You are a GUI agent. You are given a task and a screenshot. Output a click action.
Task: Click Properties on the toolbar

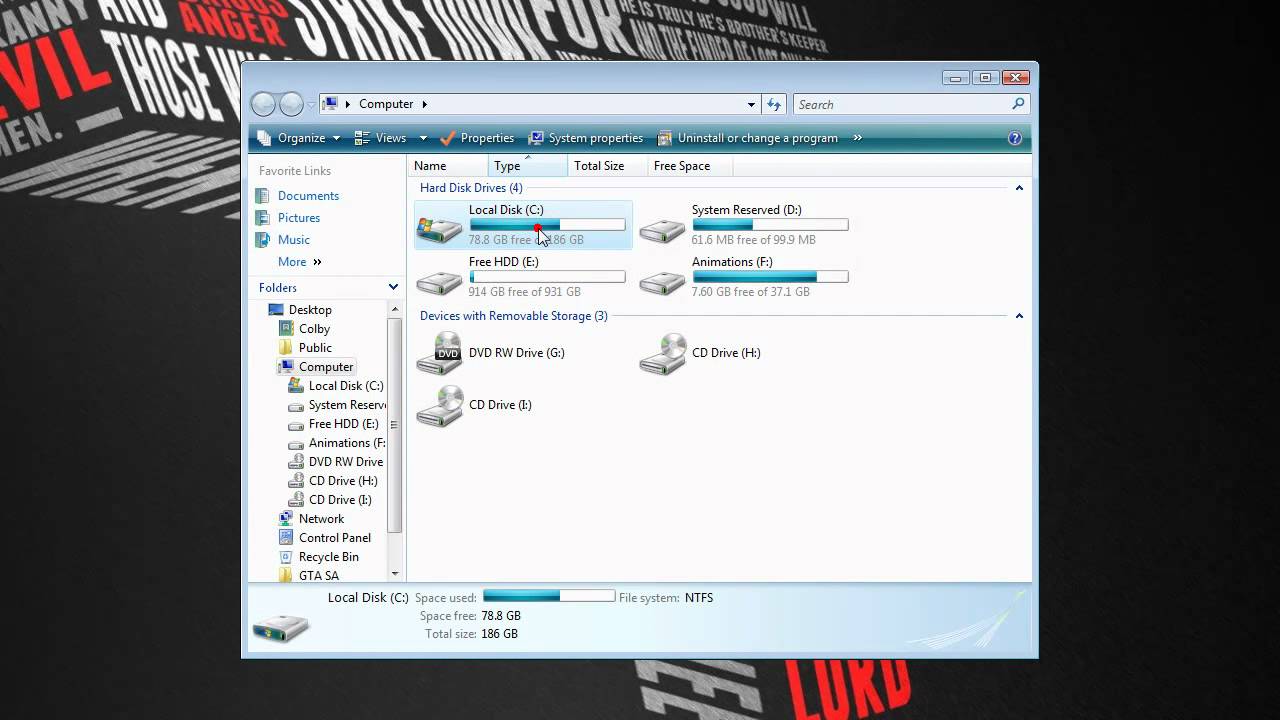pos(477,138)
